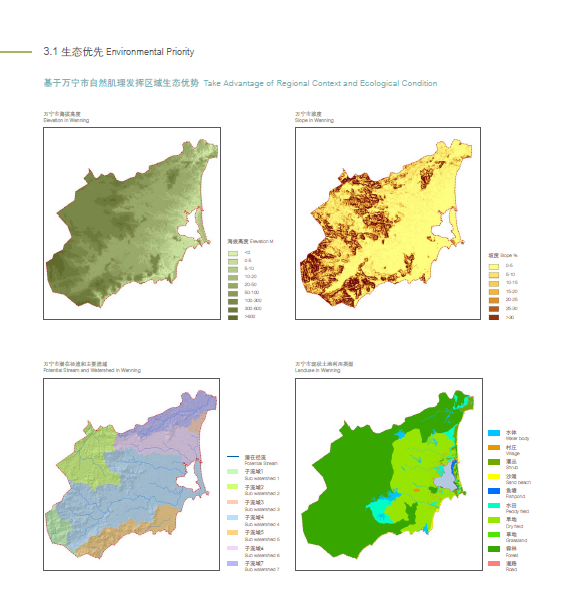This screenshot has height=599, width=580.
Task: Select the Sub watershed 7 purple swatch
Action: [x=232, y=563]
